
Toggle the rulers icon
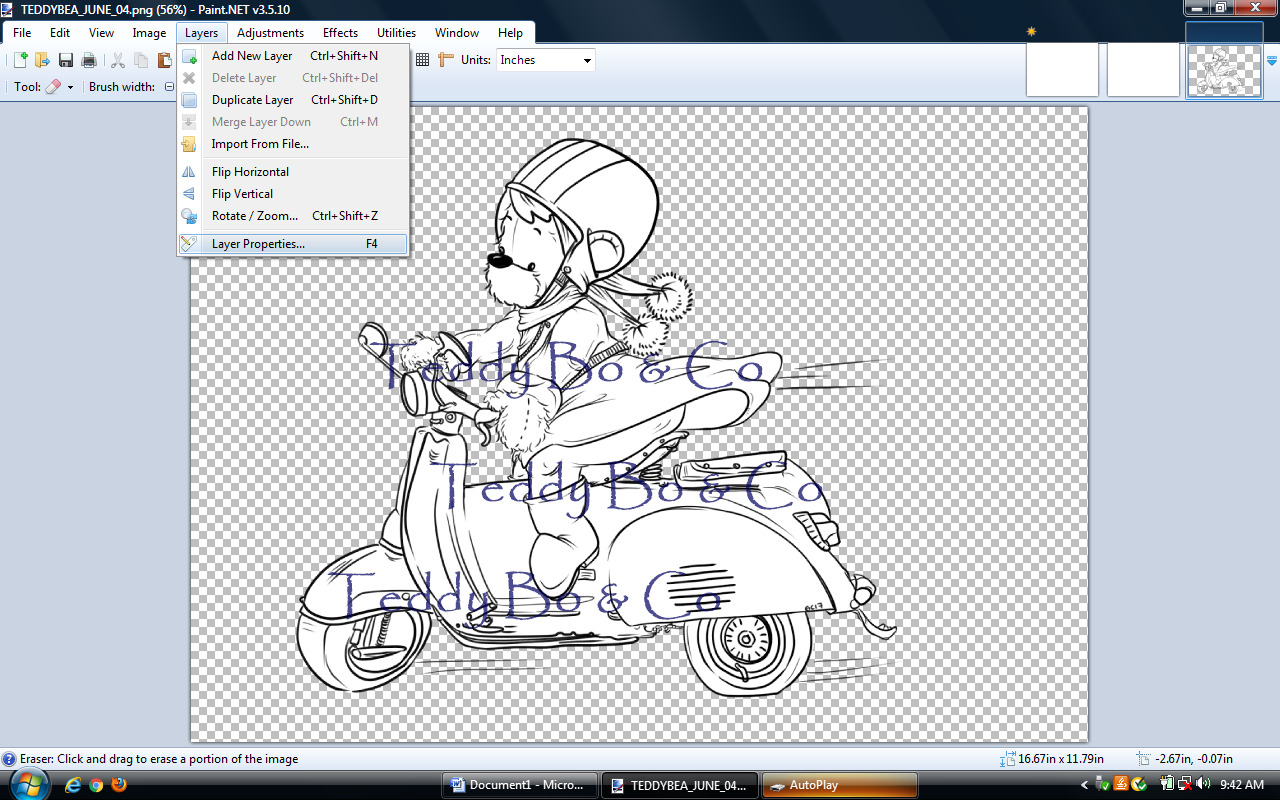point(446,60)
